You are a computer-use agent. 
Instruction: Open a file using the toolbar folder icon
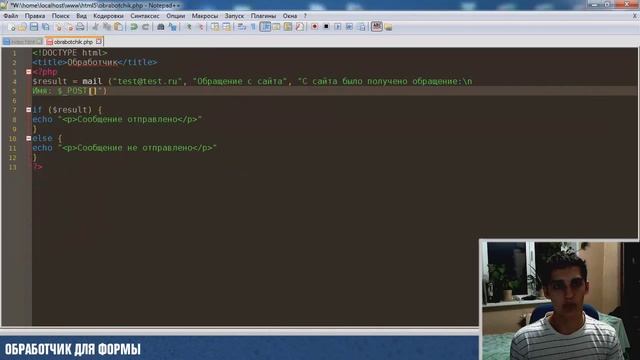(x=22, y=27)
